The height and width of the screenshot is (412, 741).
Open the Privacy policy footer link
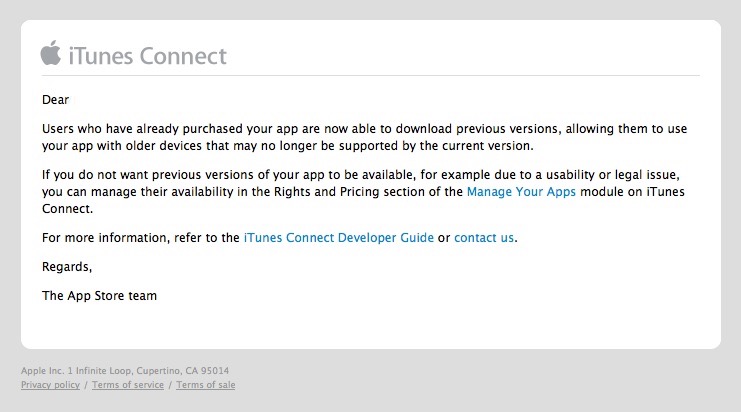tap(51, 385)
